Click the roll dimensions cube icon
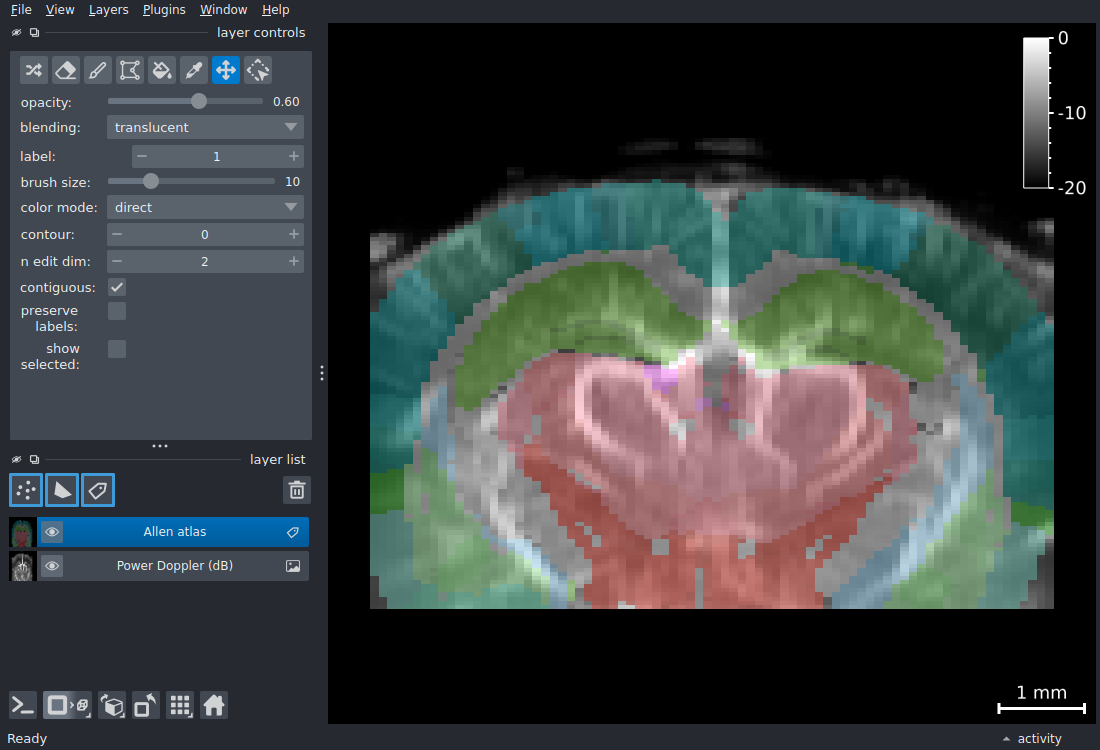This screenshot has height=750, width=1100. 112,705
